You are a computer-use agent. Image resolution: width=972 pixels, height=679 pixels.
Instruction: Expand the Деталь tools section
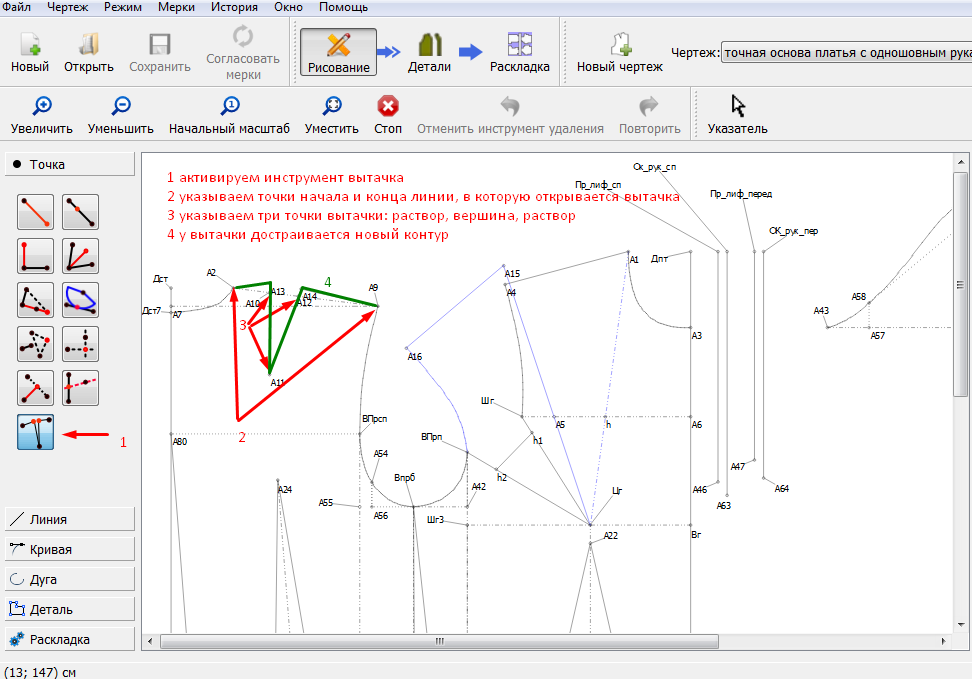tap(70, 609)
